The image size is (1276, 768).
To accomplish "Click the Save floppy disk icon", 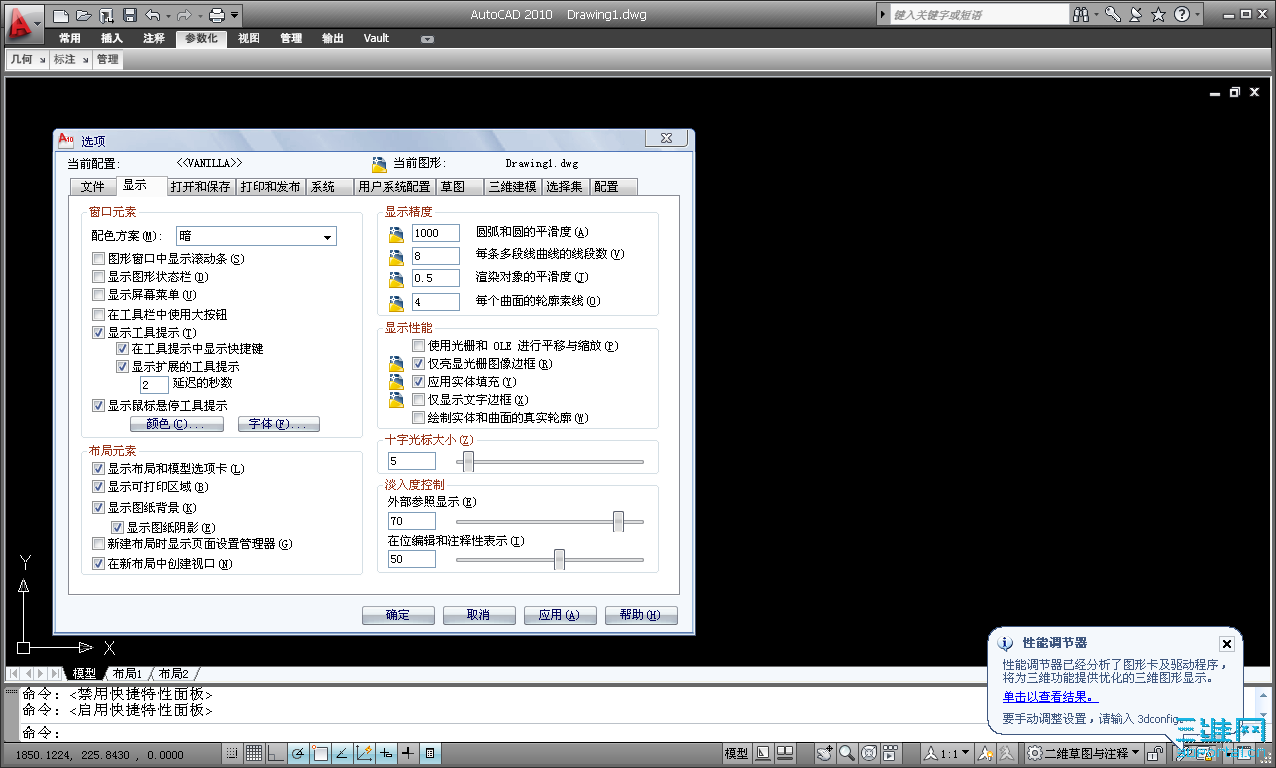I will pyautogui.click(x=129, y=15).
